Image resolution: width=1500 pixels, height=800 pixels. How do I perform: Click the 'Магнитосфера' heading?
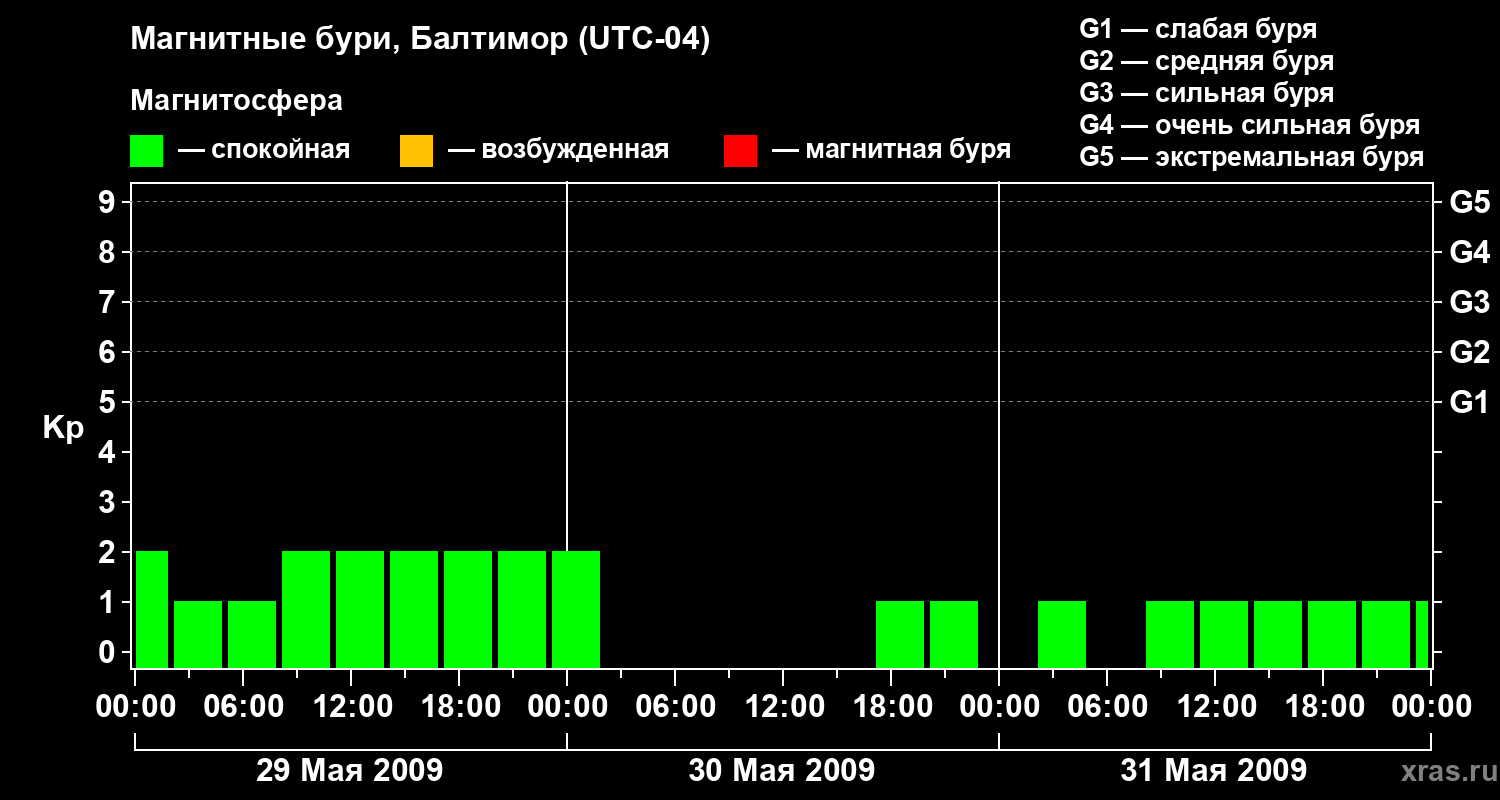point(236,101)
